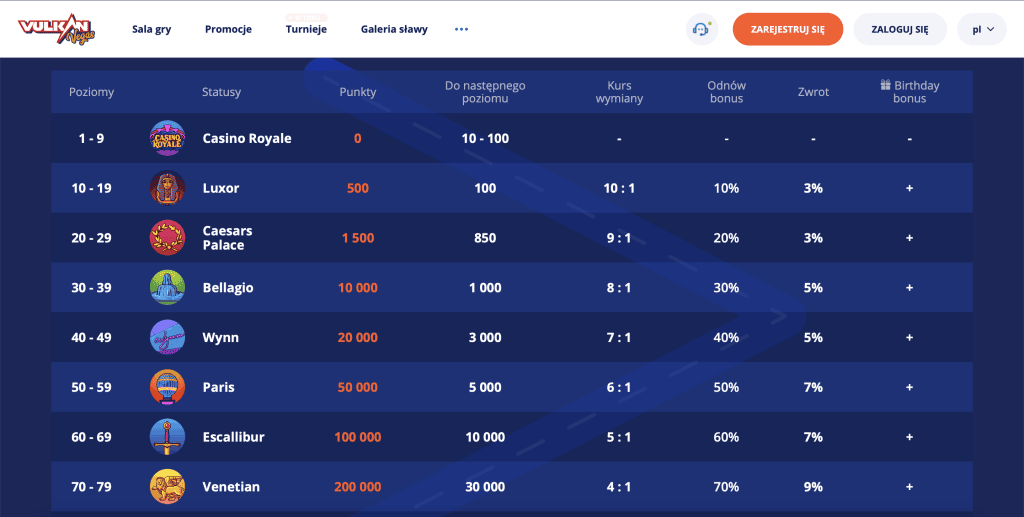The image size is (1024, 517).
Task: Click the plus sign in Luxor row
Action: click(909, 188)
